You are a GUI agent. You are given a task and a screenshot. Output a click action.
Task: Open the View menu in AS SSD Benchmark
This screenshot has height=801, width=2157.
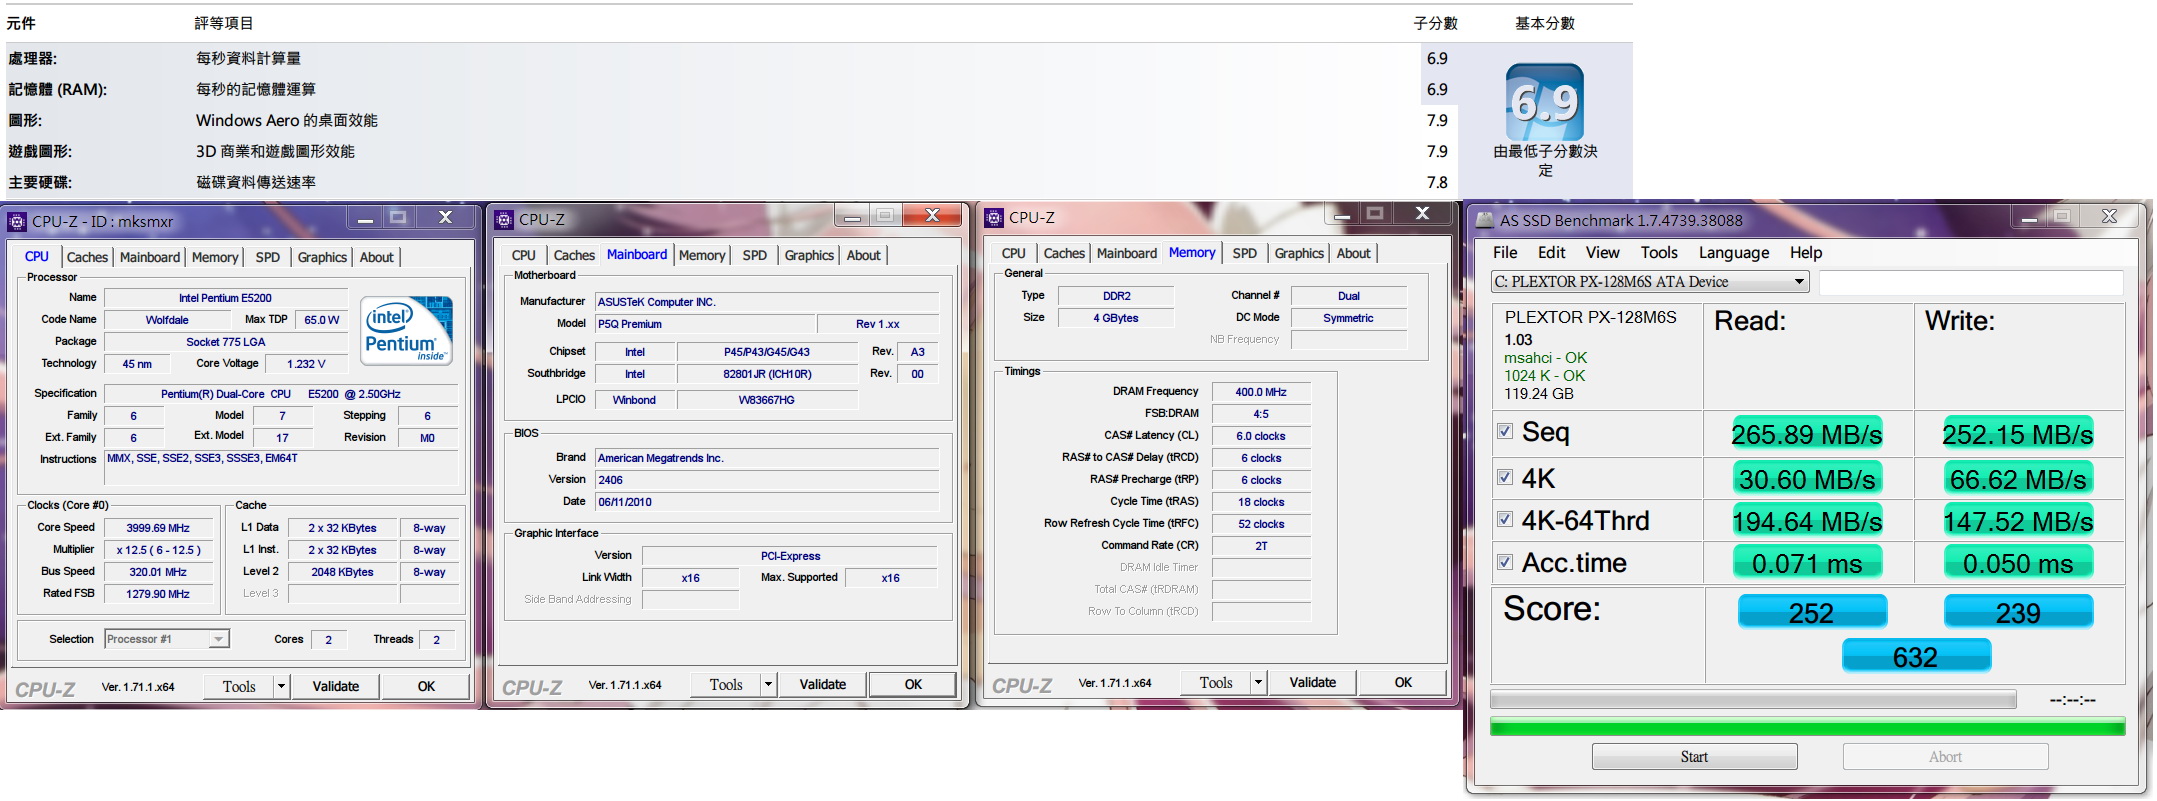pos(1602,252)
